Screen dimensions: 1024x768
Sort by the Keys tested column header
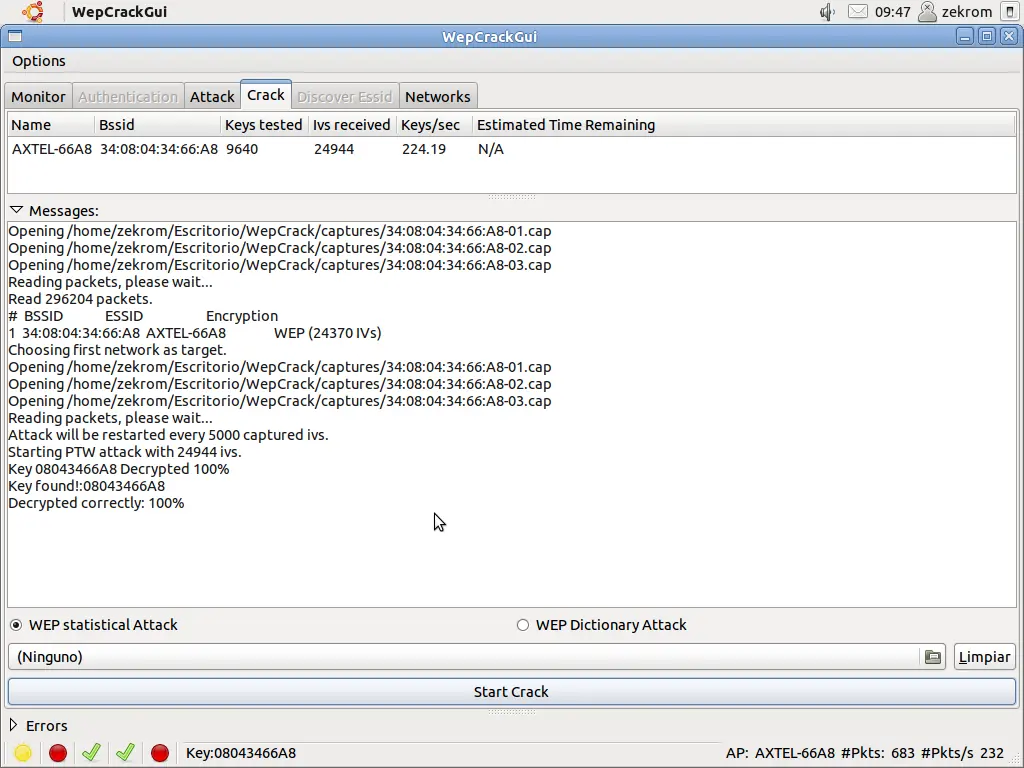coord(264,125)
